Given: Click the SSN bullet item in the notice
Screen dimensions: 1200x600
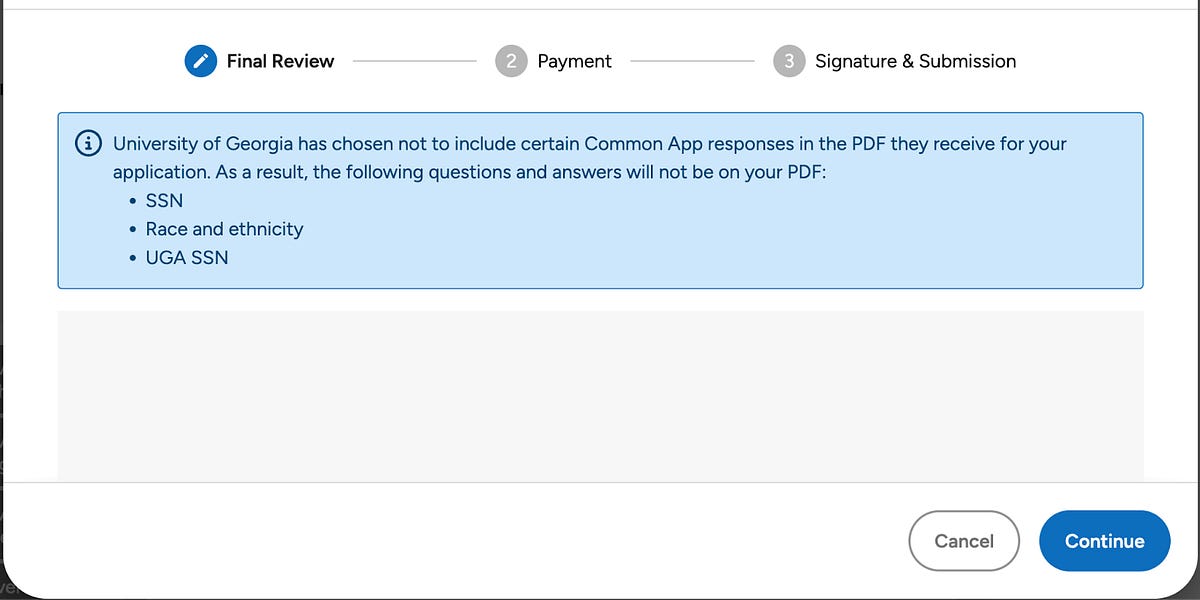Looking at the screenshot, I should [165, 200].
